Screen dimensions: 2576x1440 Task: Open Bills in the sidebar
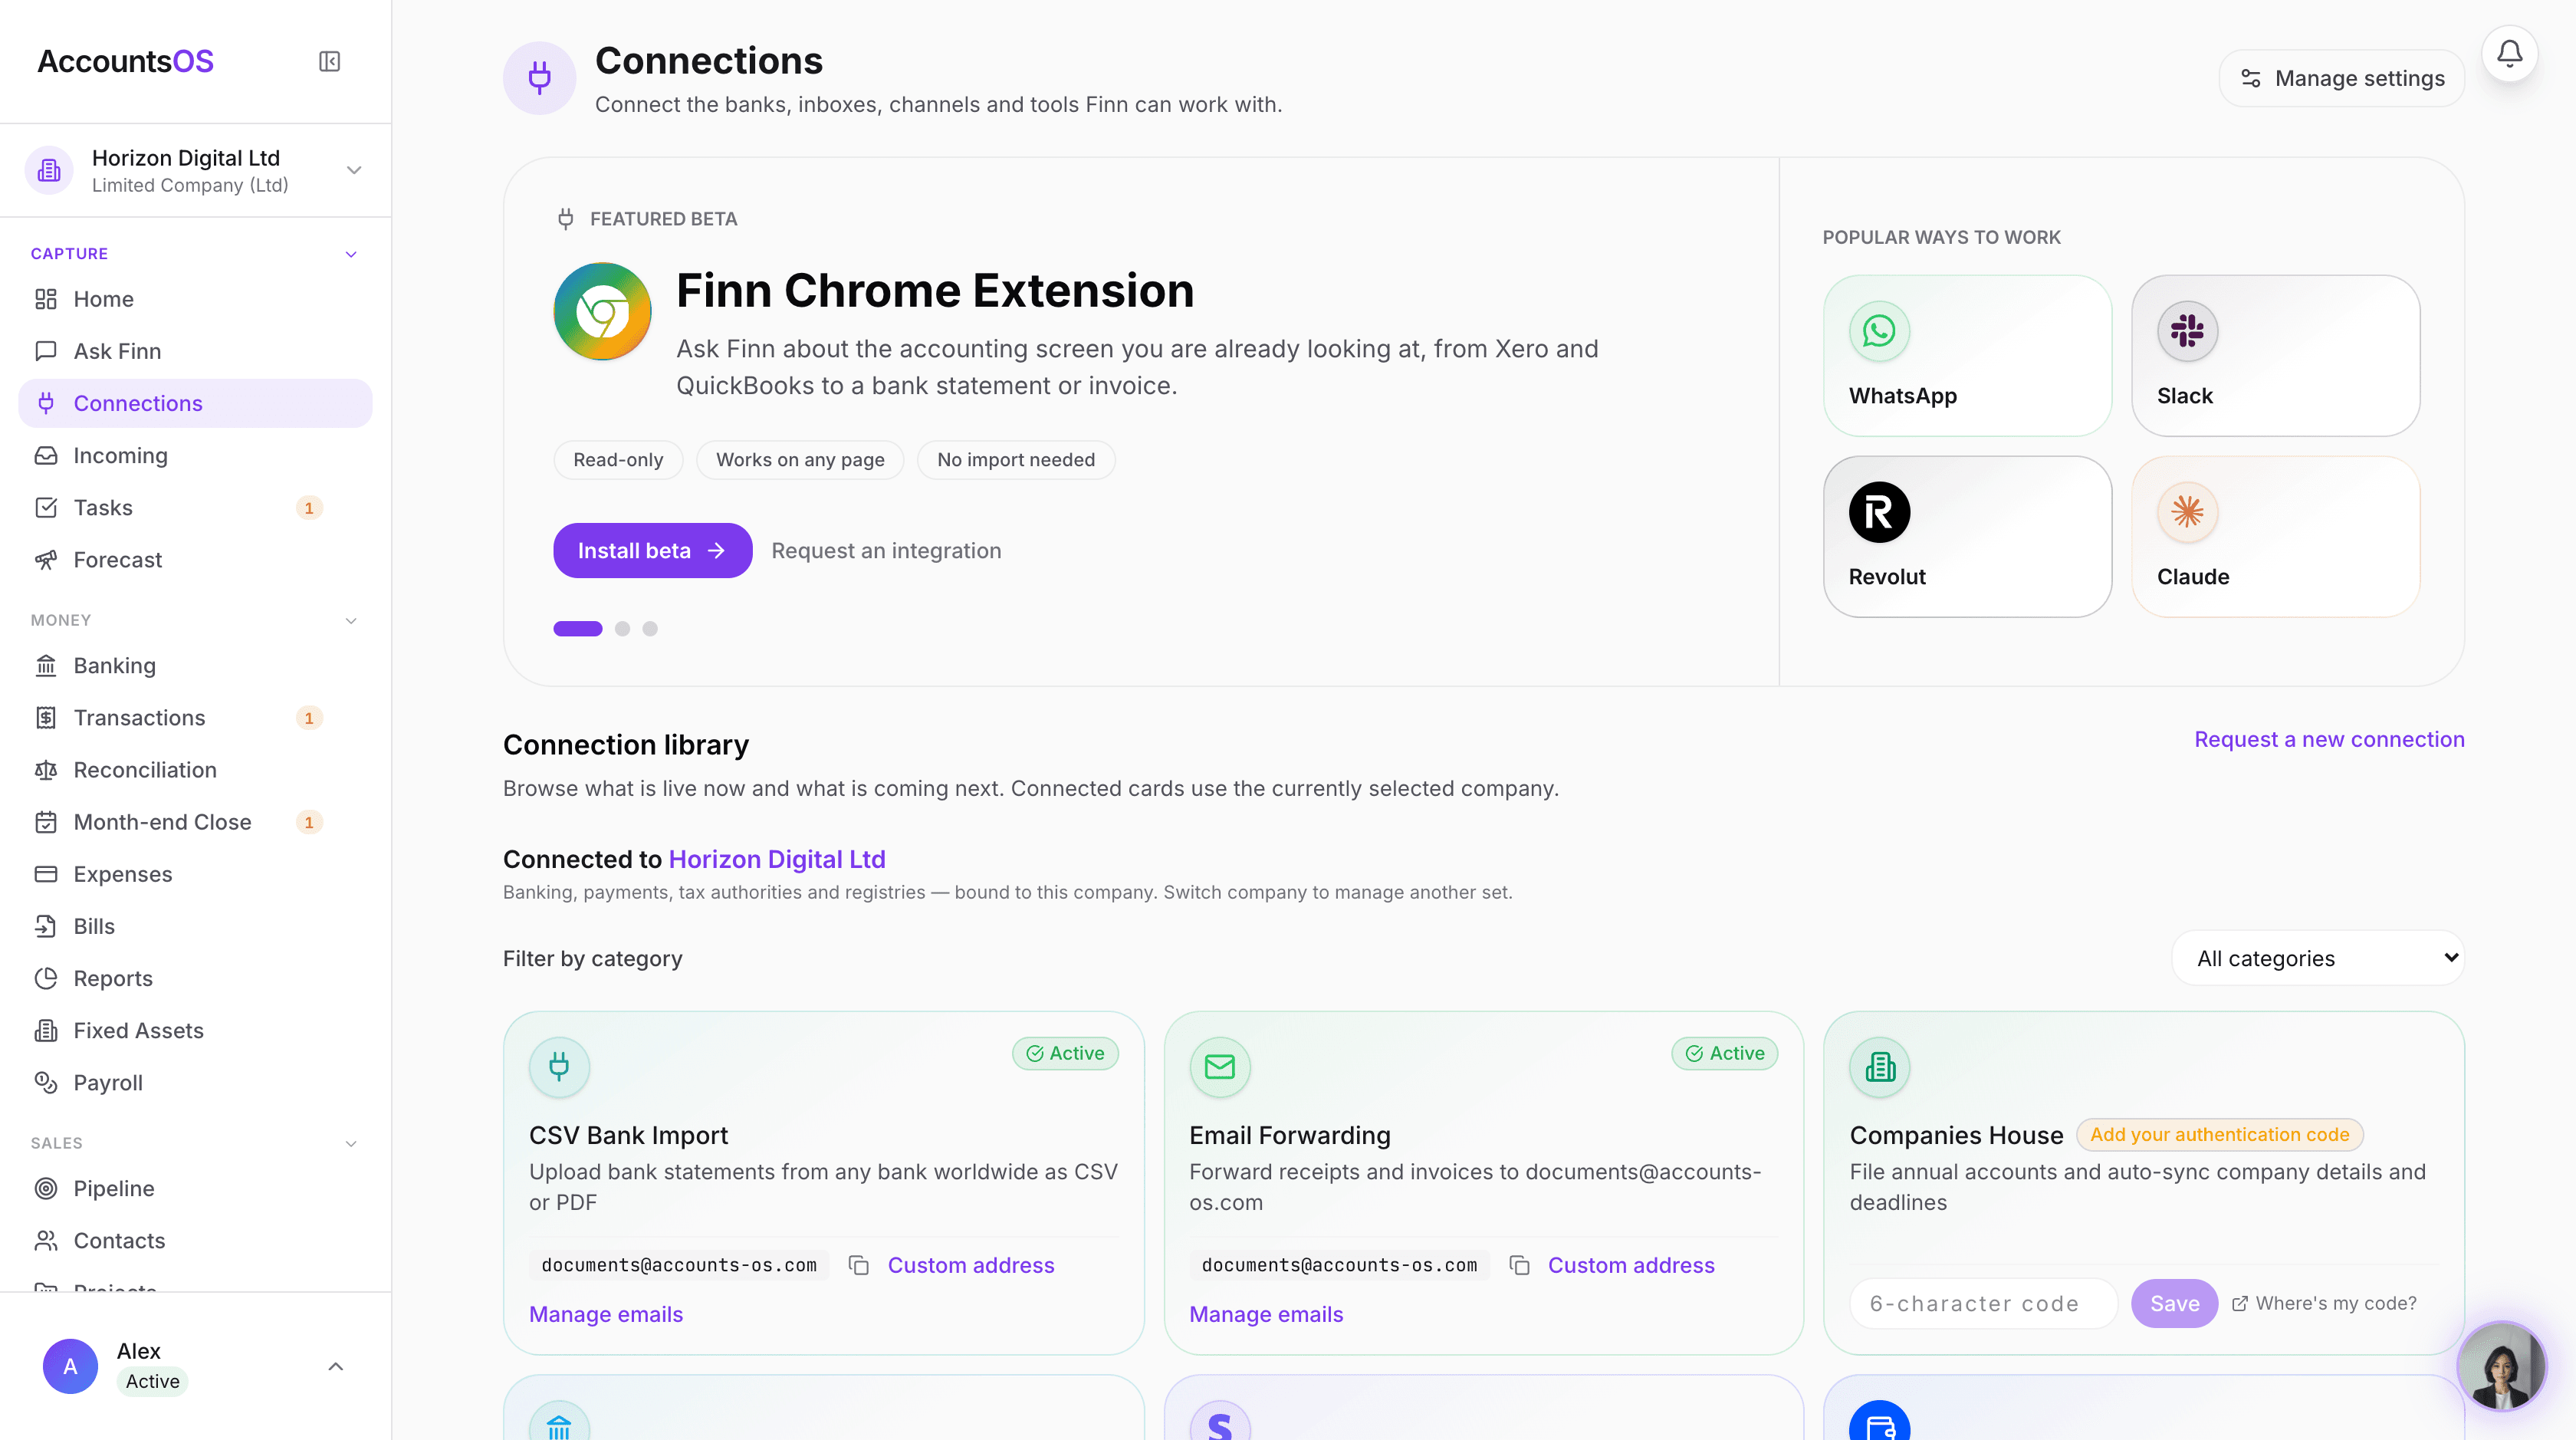click(195, 926)
